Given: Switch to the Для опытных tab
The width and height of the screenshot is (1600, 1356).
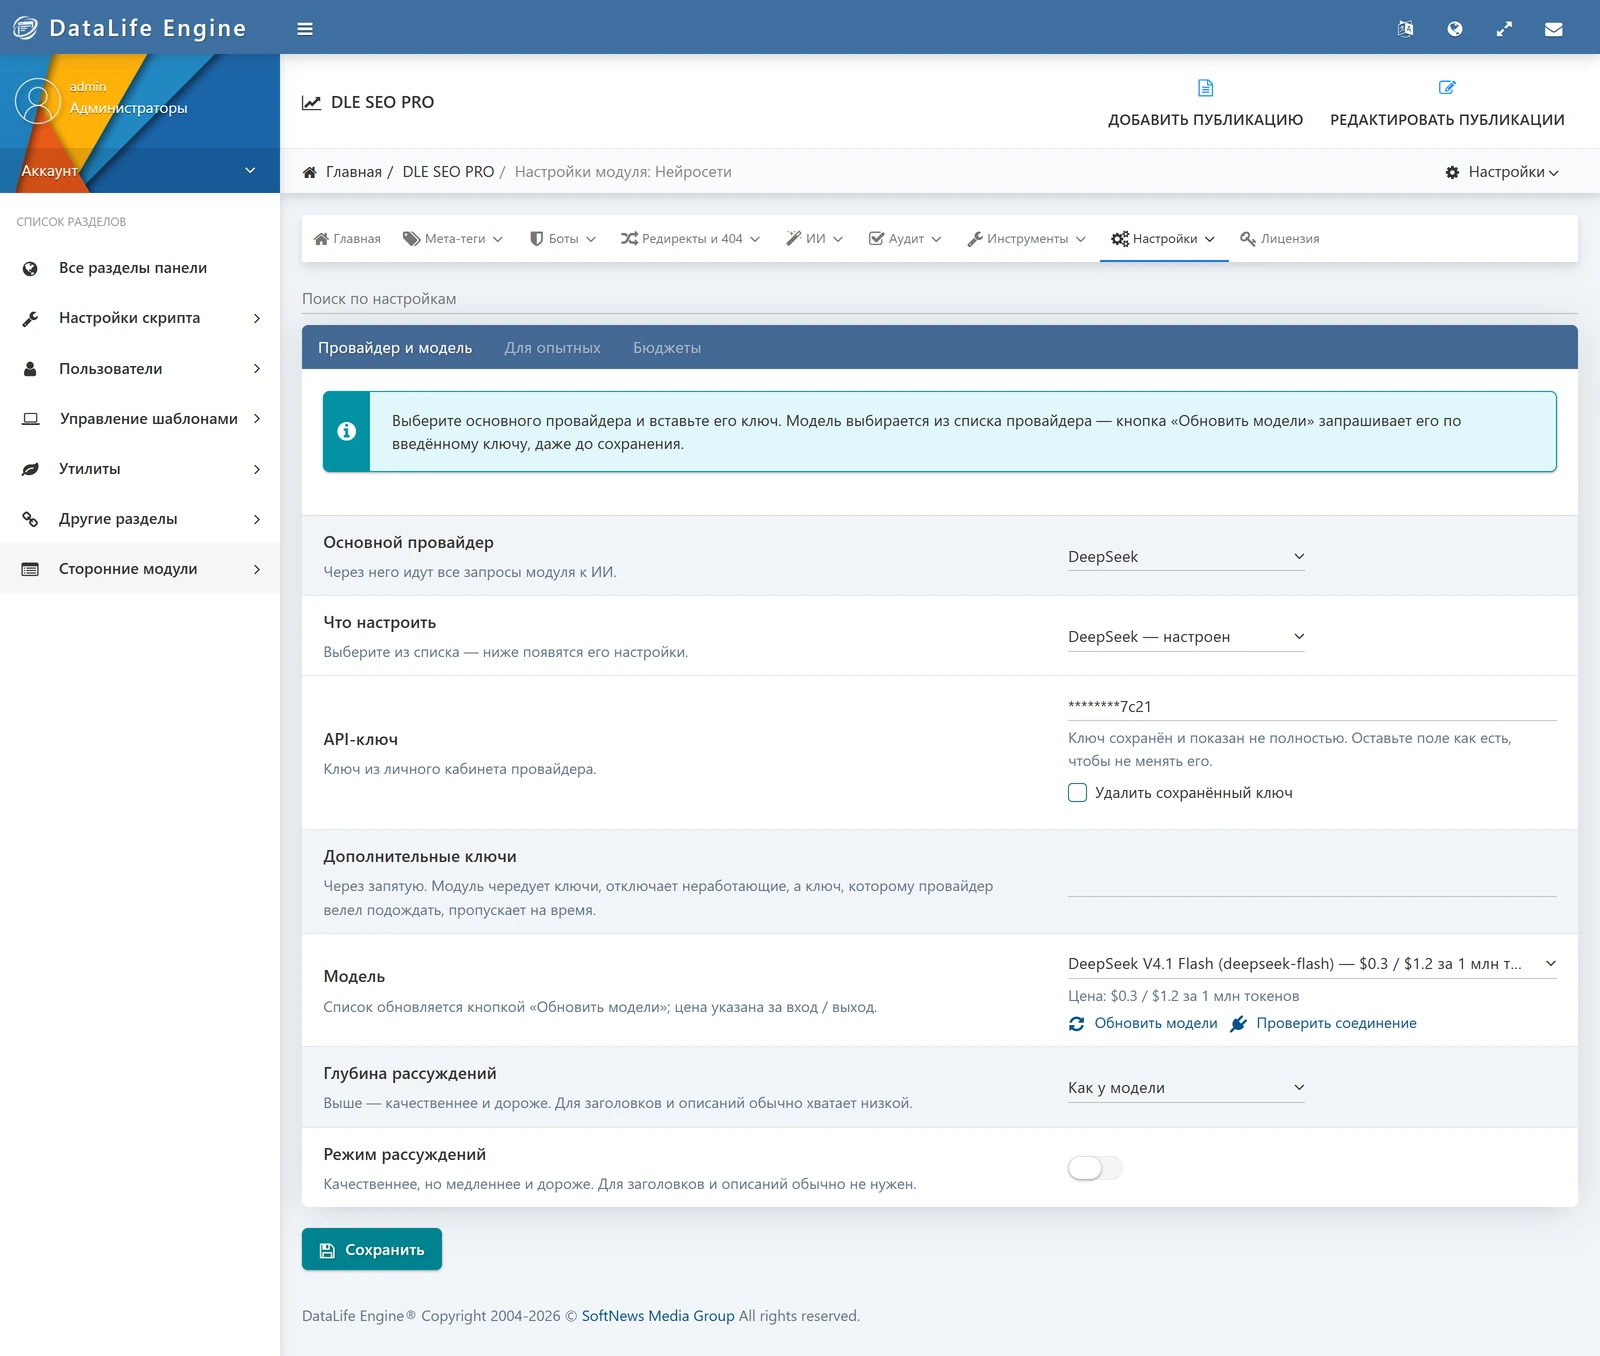Looking at the screenshot, I should pos(552,348).
